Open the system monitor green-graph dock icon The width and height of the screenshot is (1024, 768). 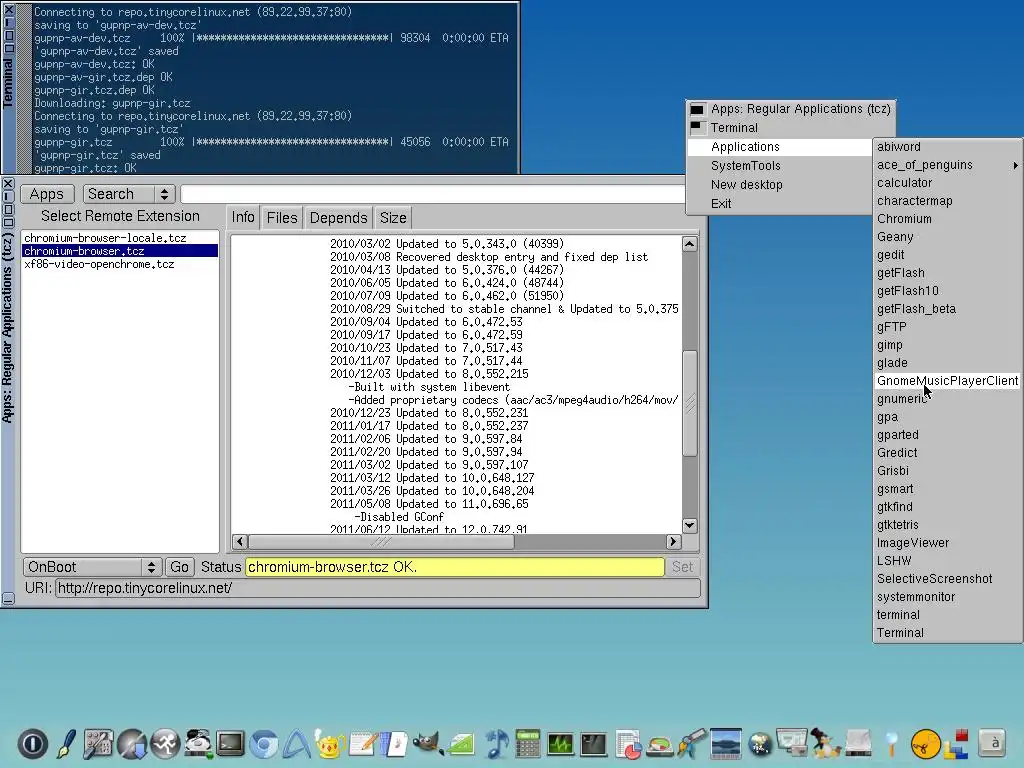coord(561,743)
